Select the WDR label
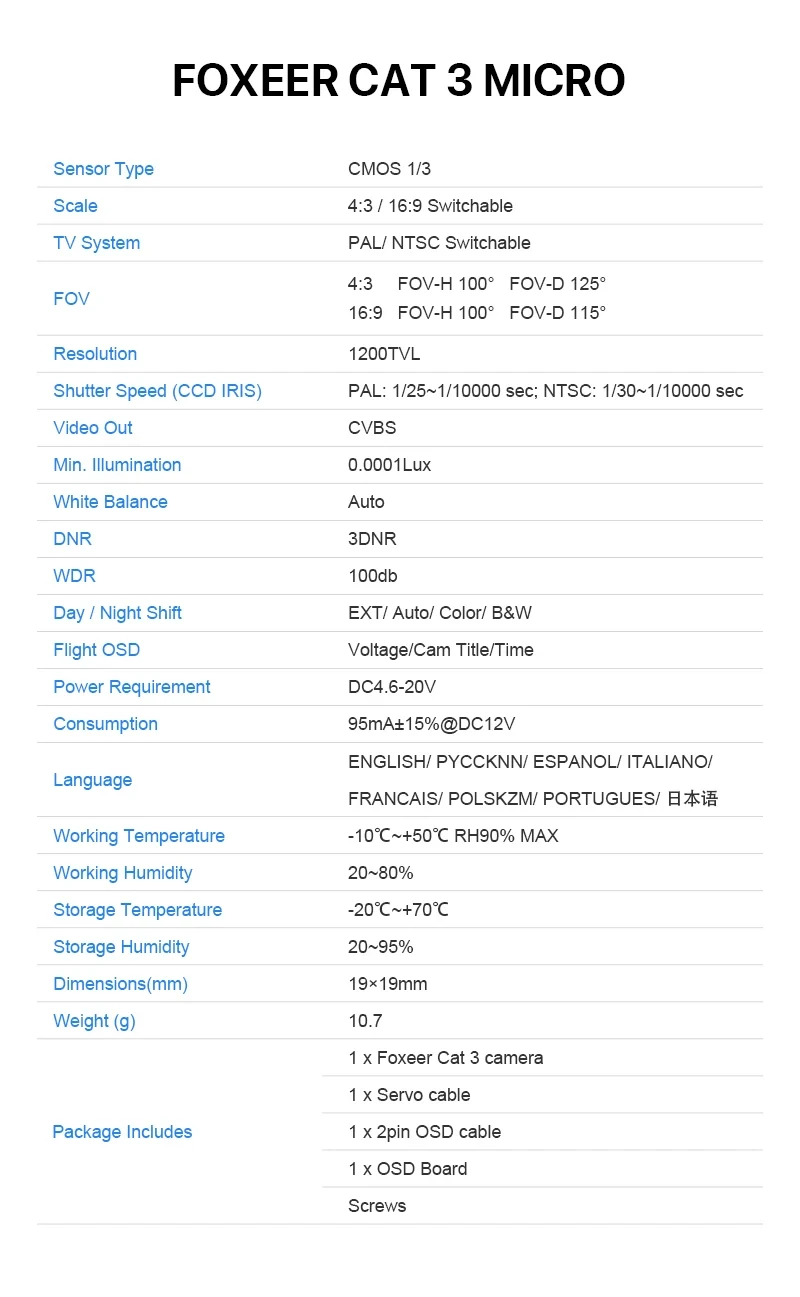The height and width of the screenshot is (1297, 800). [74, 576]
